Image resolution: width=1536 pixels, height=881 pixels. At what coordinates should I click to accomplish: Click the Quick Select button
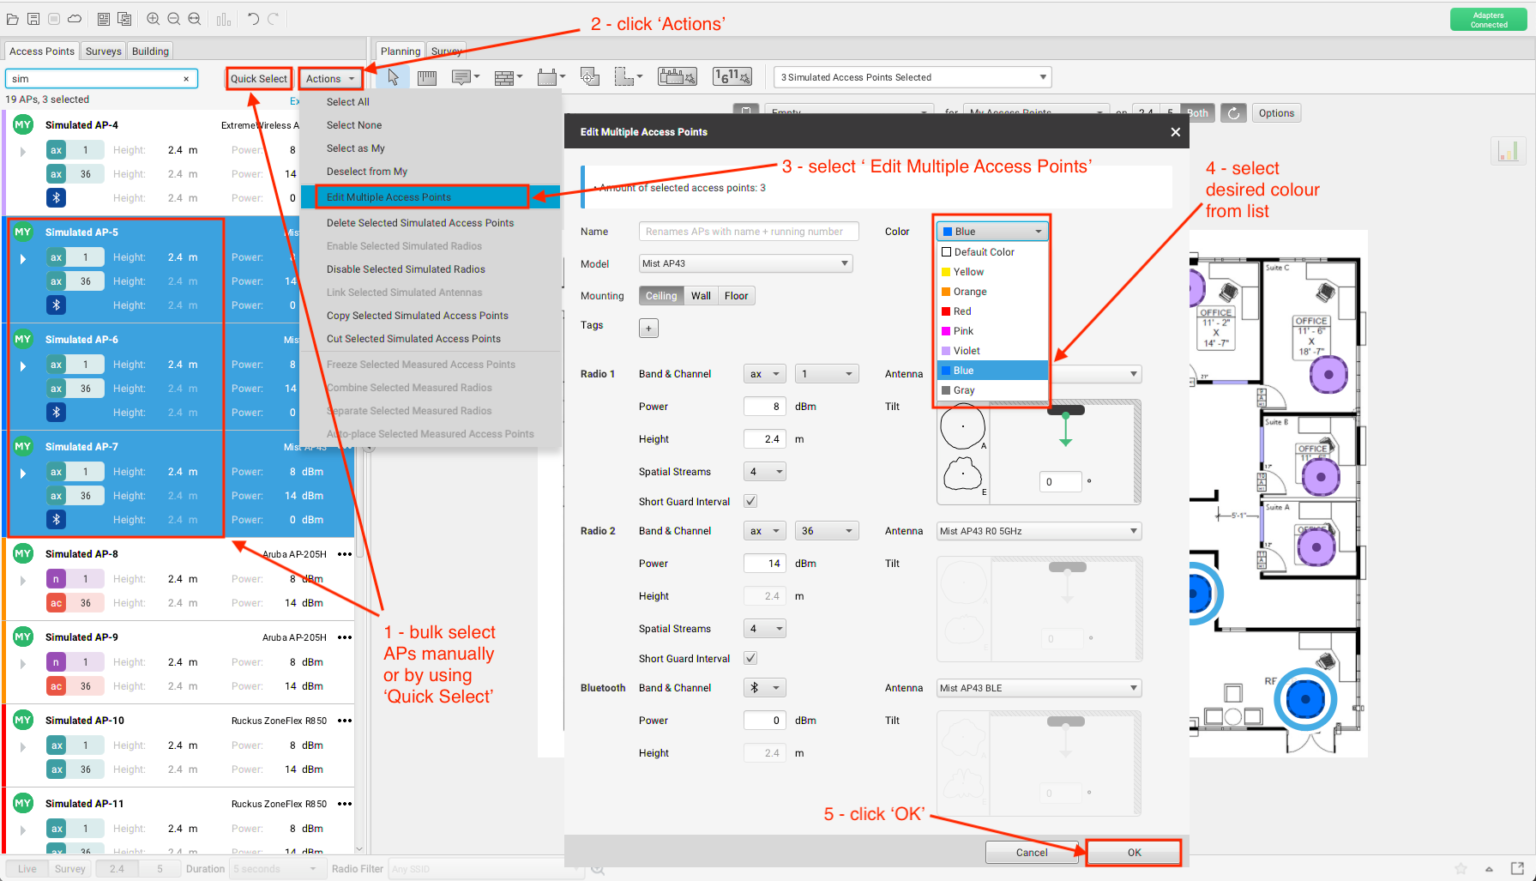coord(259,78)
